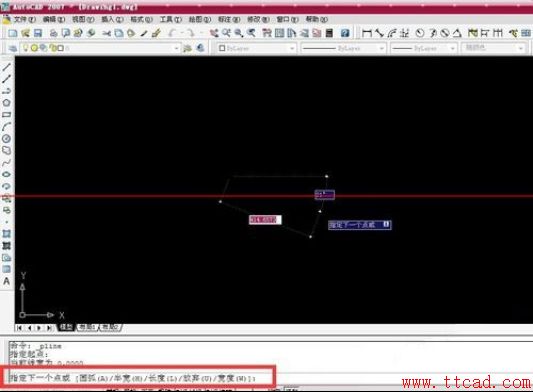Image resolution: width=533 pixels, height=392 pixels.
Task: Select the Rectangle drawing tool
Action: click(x=6, y=115)
